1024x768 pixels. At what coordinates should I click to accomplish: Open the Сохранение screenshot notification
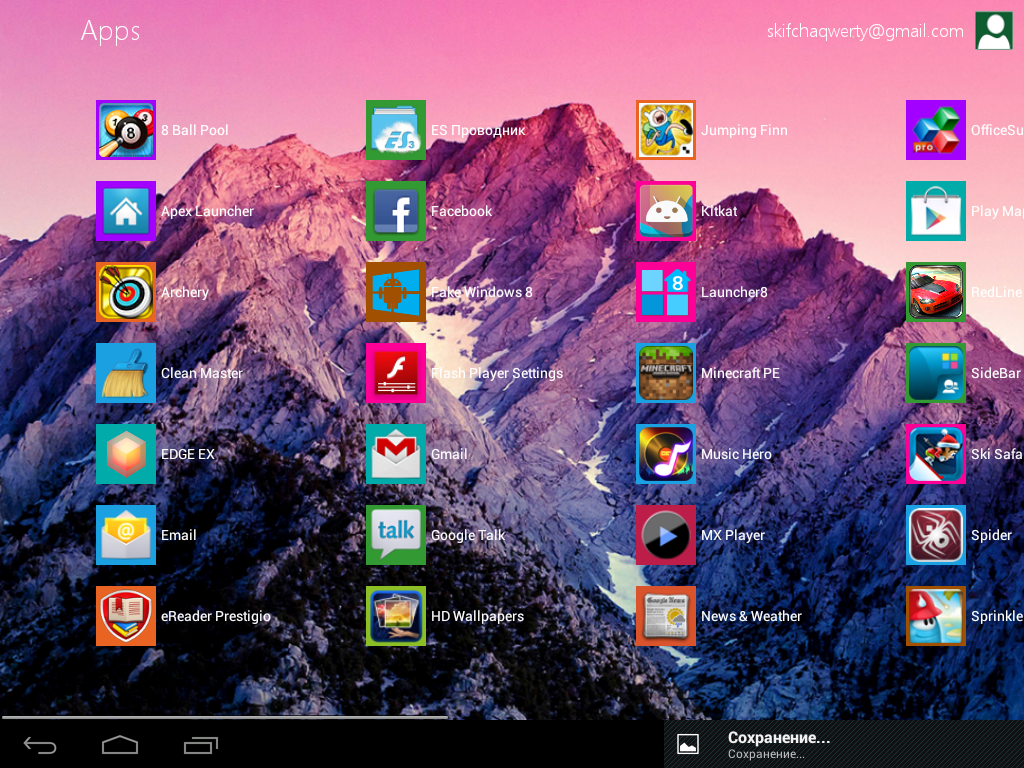[x=844, y=744]
